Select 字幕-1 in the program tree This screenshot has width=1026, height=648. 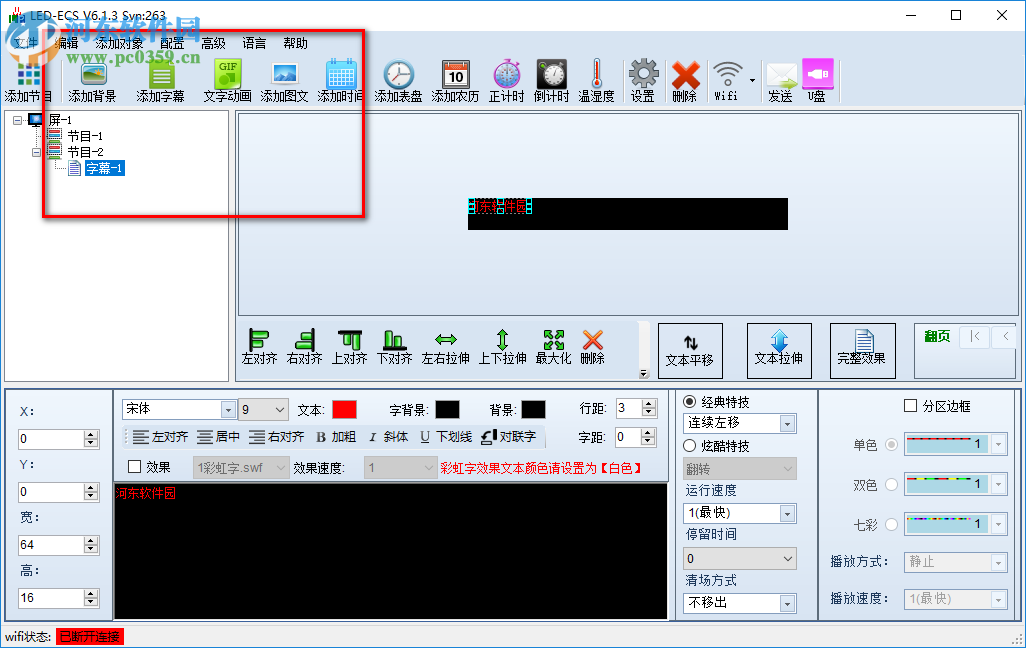(x=104, y=168)
